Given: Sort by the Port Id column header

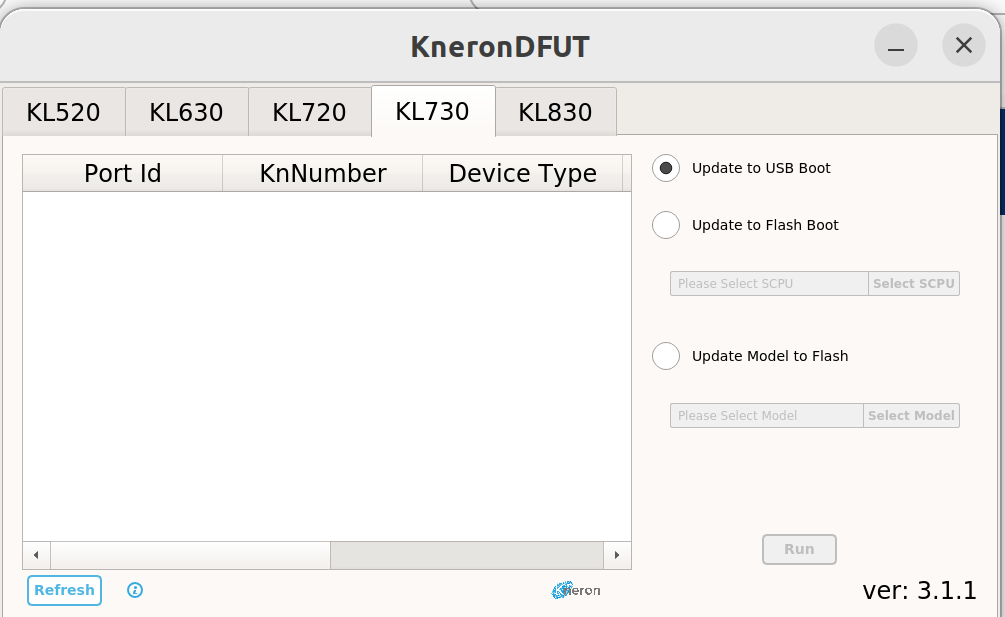Looking at the screenshot, I should coord(122,173).
